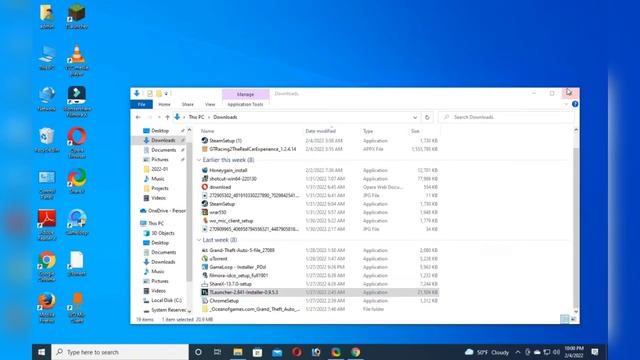This screenshot has height=360, width=640.
Task: Open Customize Quick Access Toolbar dropdown
Action: point(166,93)
